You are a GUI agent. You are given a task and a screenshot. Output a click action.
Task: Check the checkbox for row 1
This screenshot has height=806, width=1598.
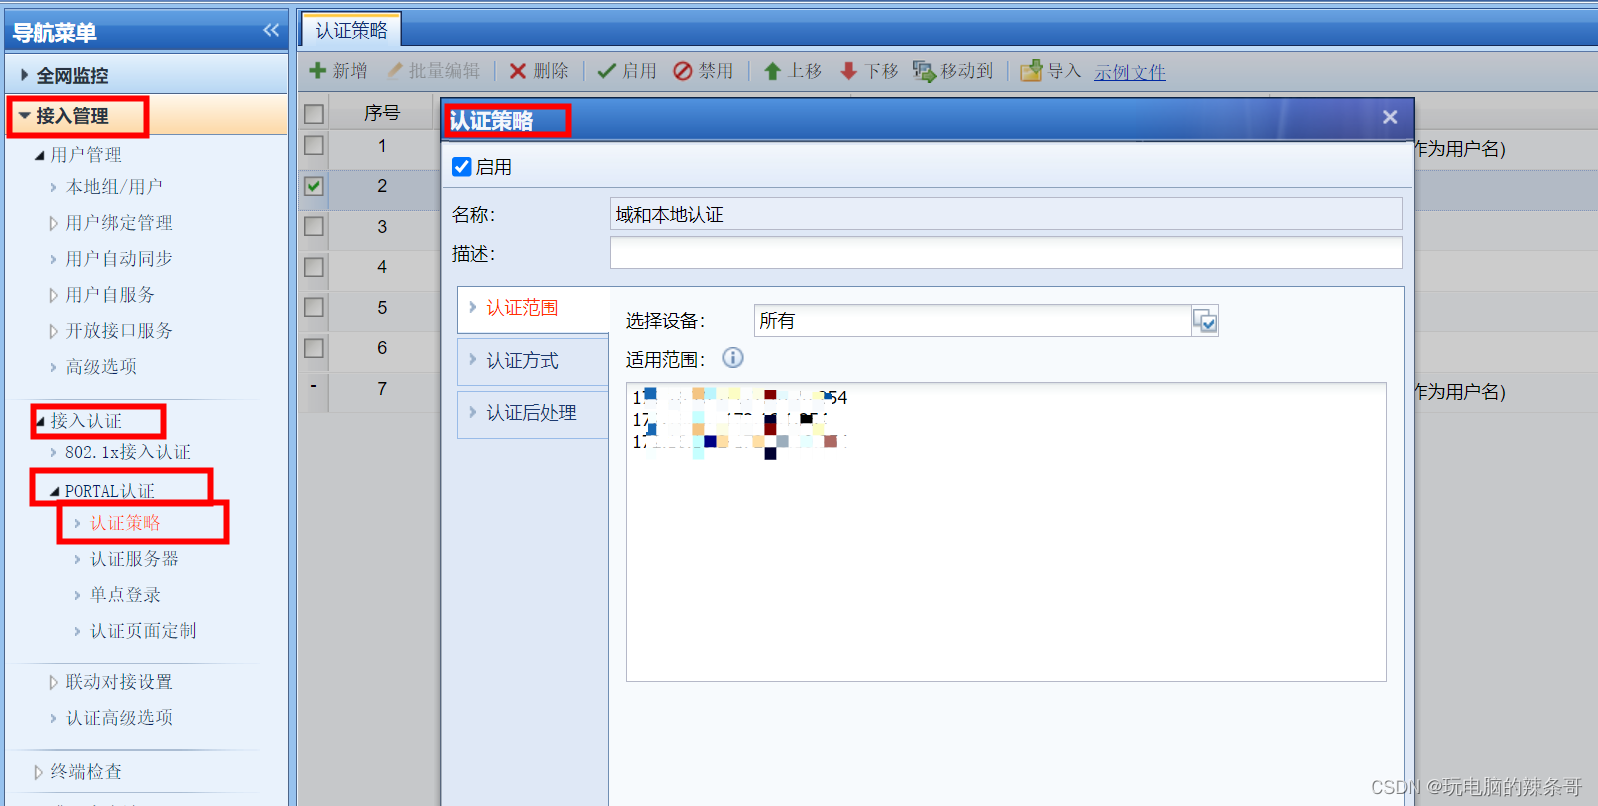(x=314, y=145)
